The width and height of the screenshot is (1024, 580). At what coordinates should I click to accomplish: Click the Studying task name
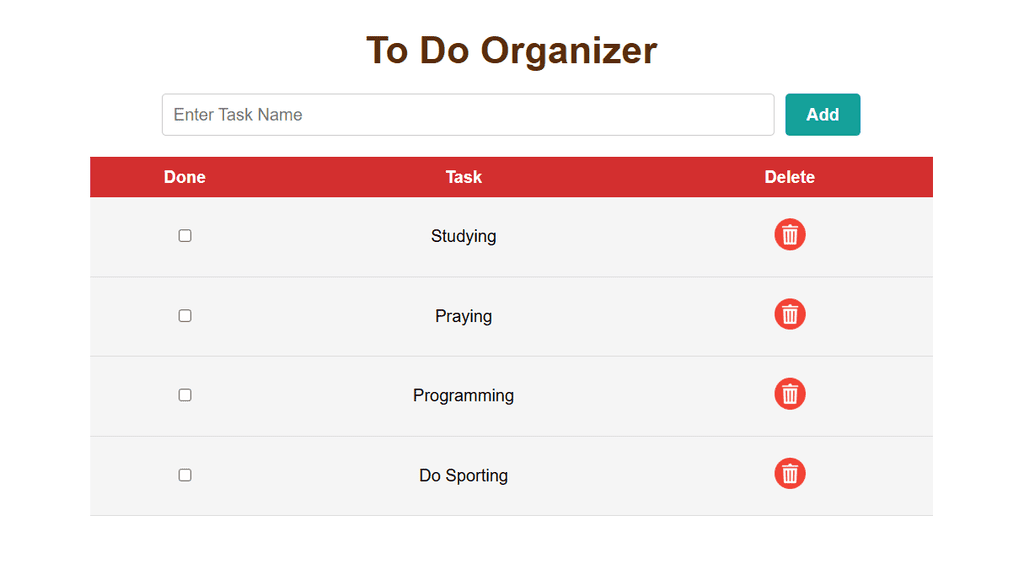click(x=464, y=236)
